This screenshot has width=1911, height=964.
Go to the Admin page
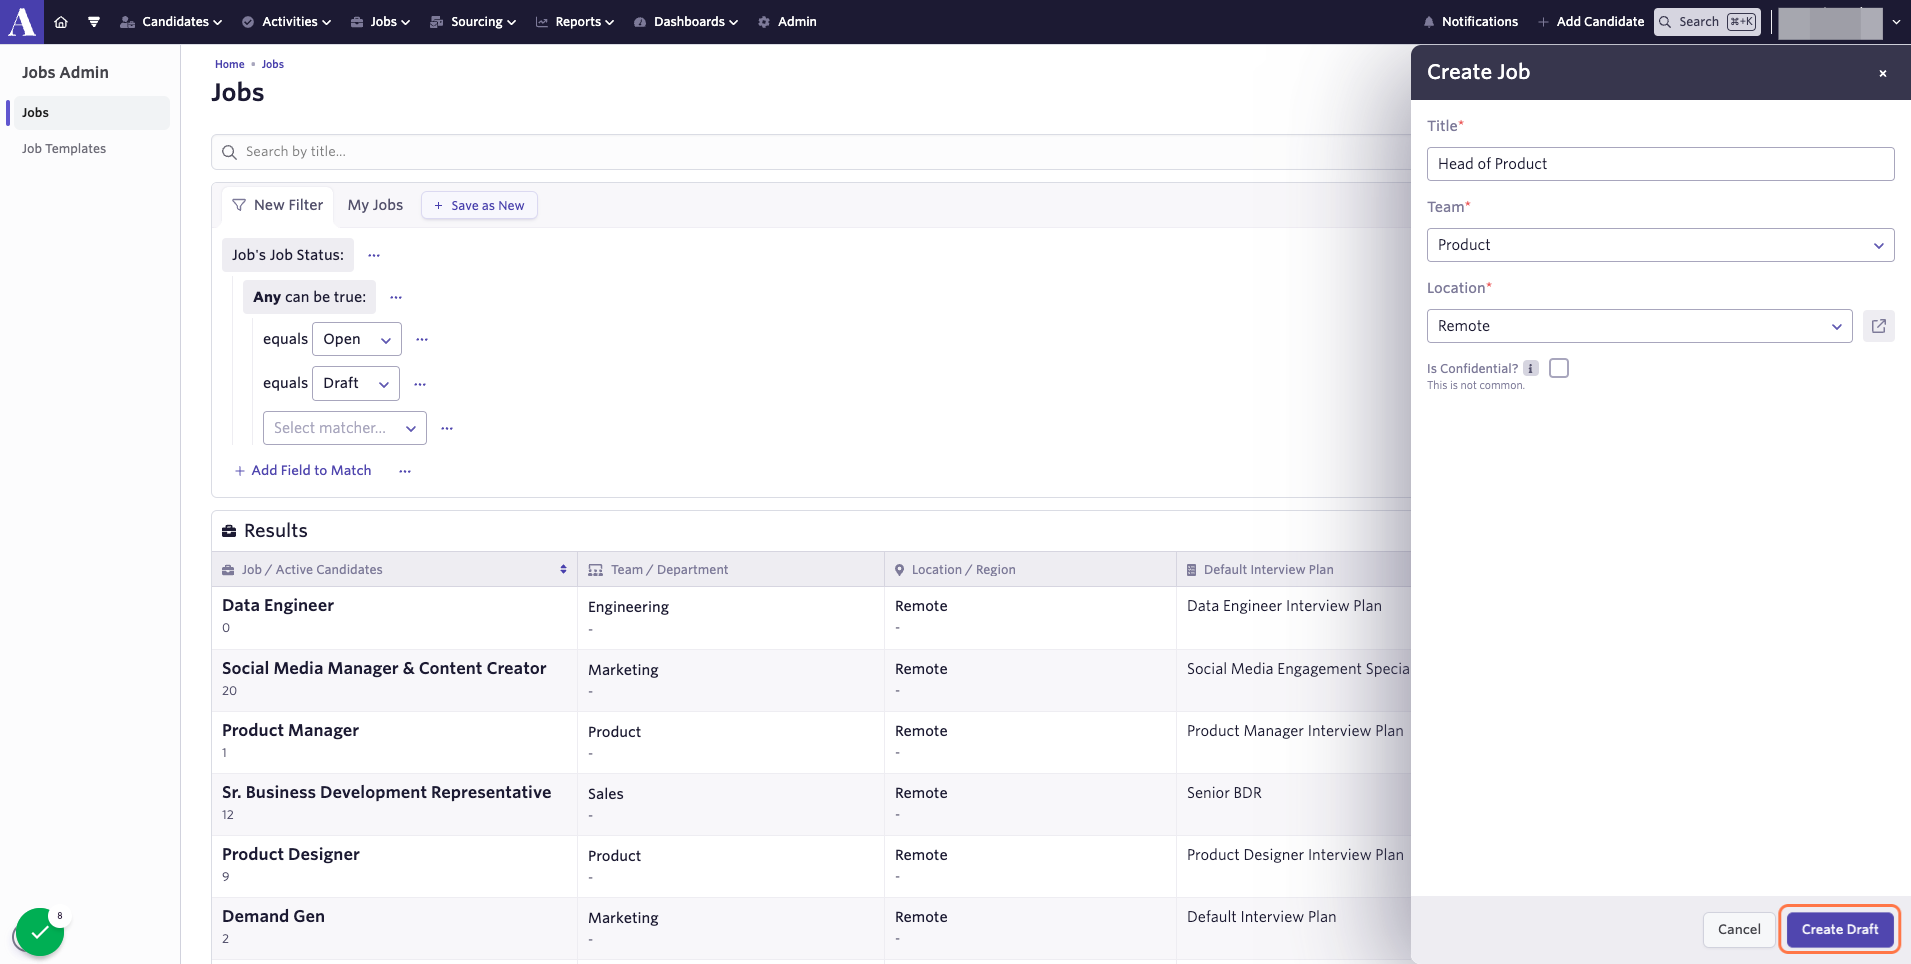point(787,22)
